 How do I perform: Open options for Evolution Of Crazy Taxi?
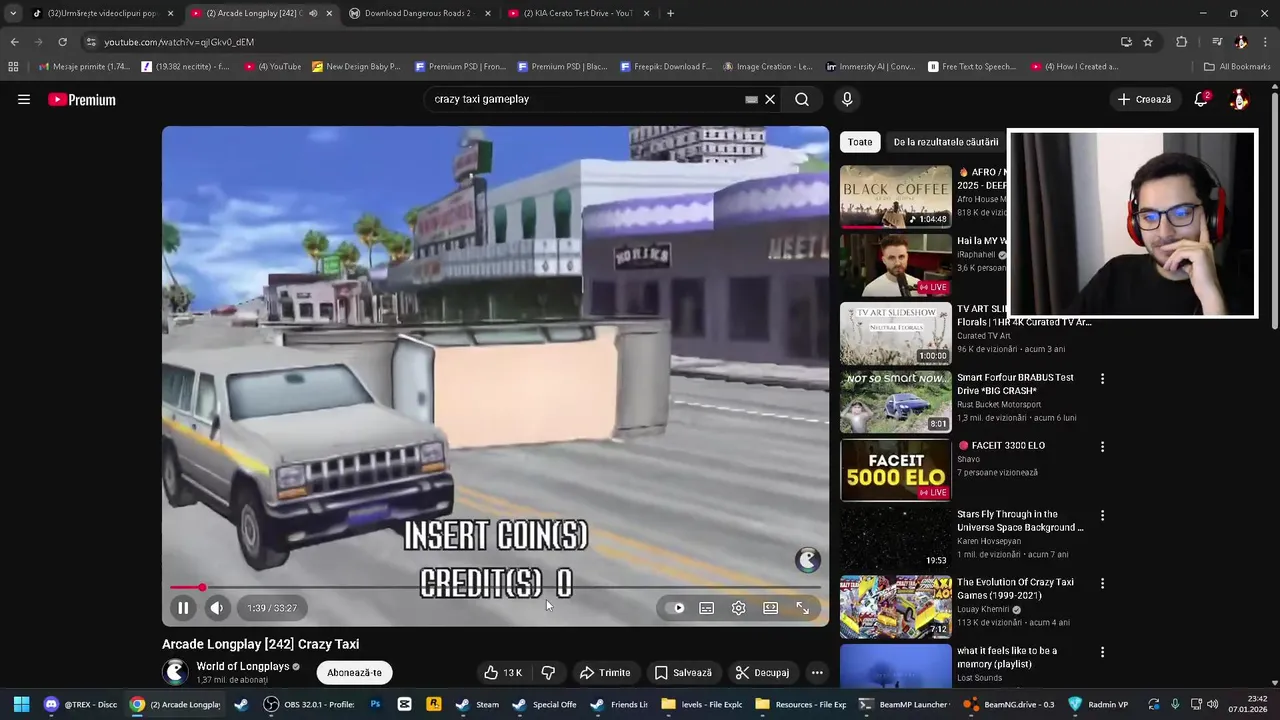tap(1102, 583)
